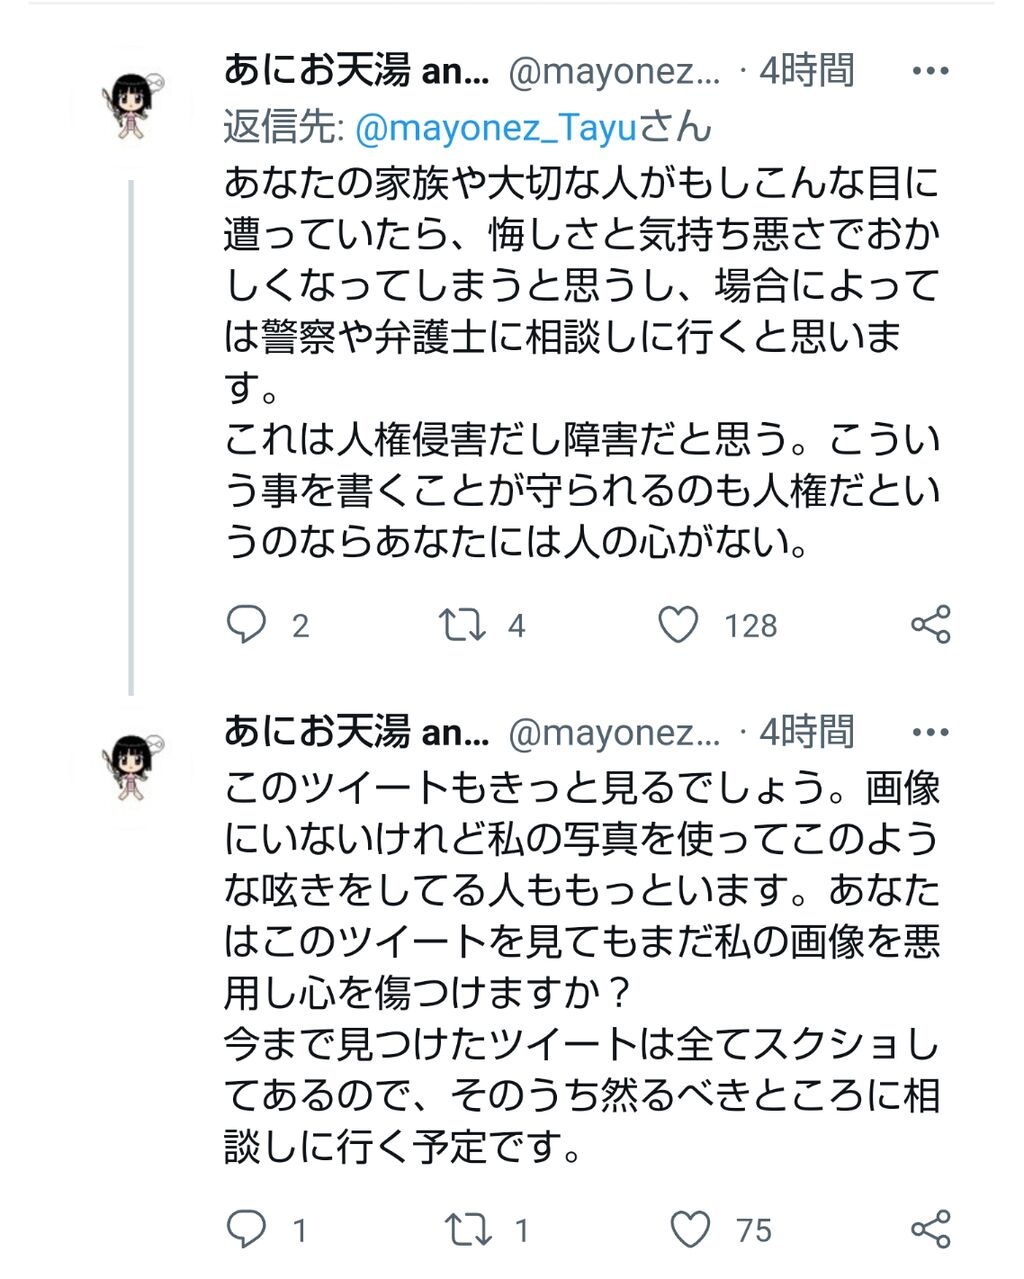Open the second tweet's body text

(x=580, y=965)
